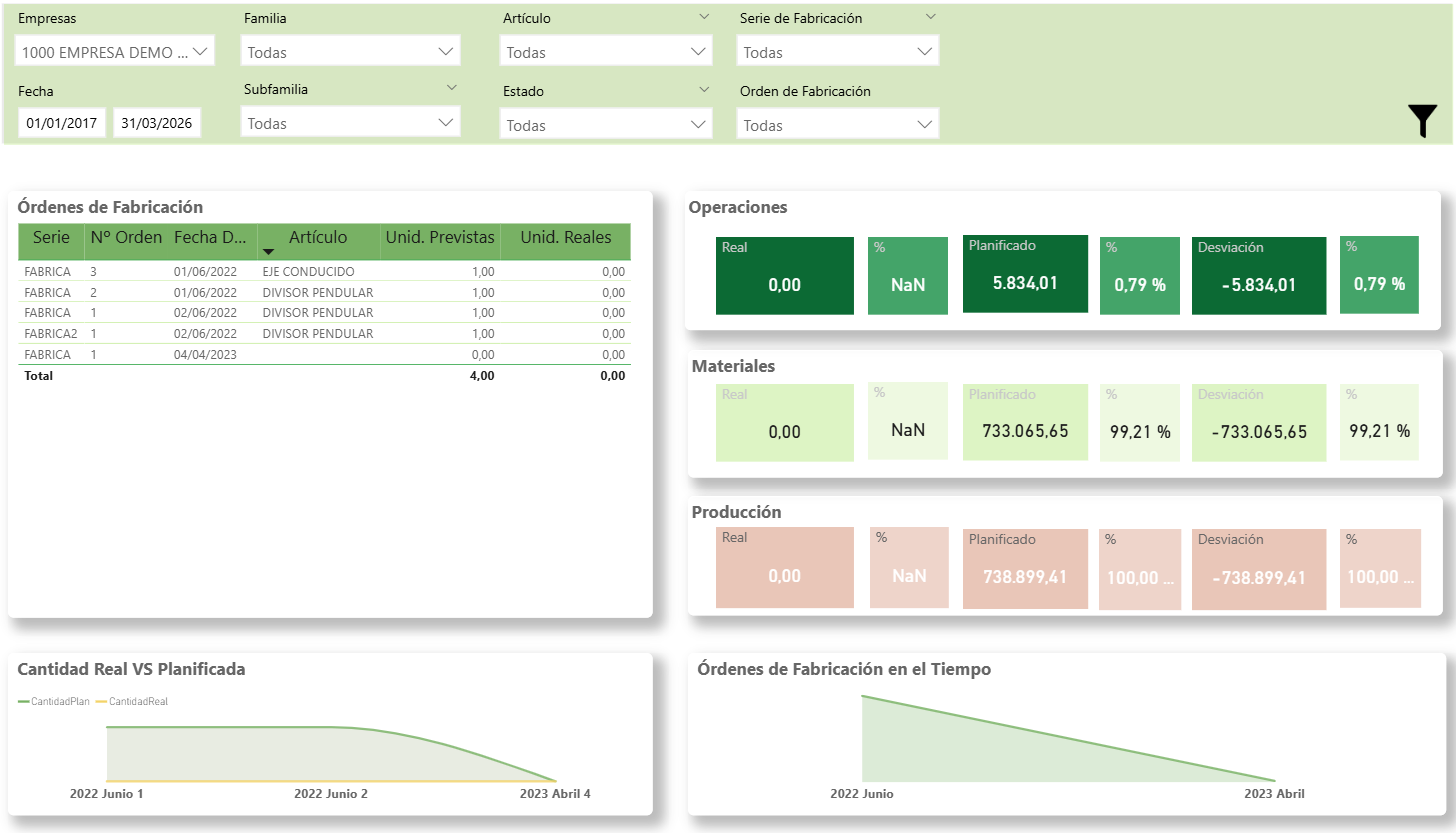
Task: Toggle CantidadReal legend entry
Action: [133, 702]
